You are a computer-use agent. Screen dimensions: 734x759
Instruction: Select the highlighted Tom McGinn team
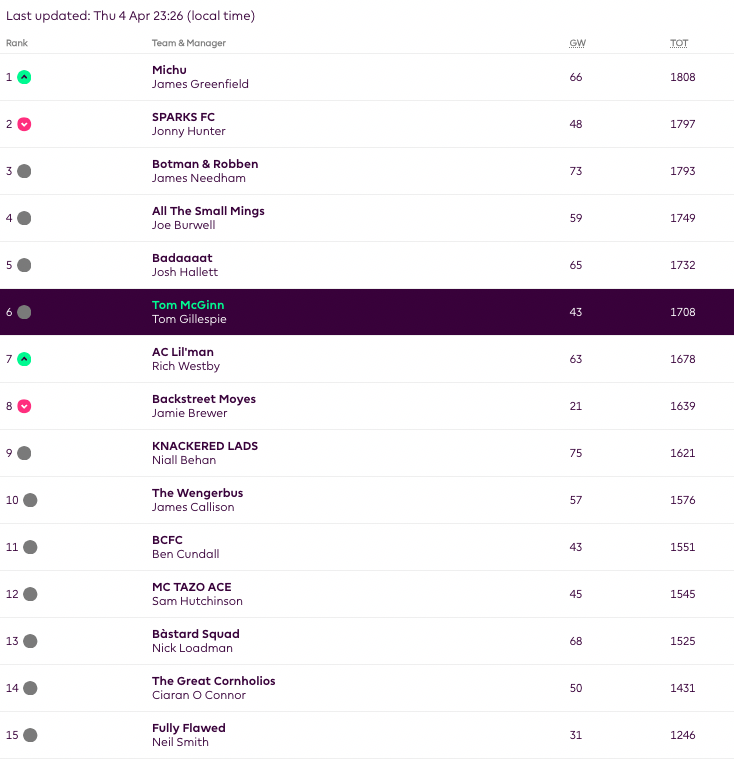(x=188, y=305)
